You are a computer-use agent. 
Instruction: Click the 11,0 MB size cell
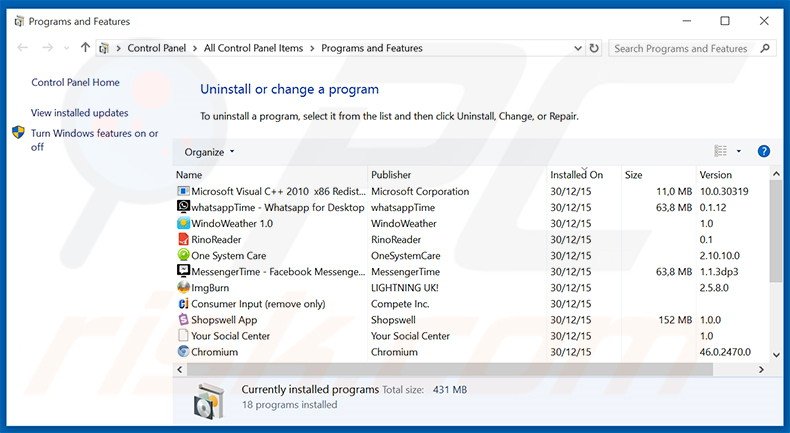(674, 192)
